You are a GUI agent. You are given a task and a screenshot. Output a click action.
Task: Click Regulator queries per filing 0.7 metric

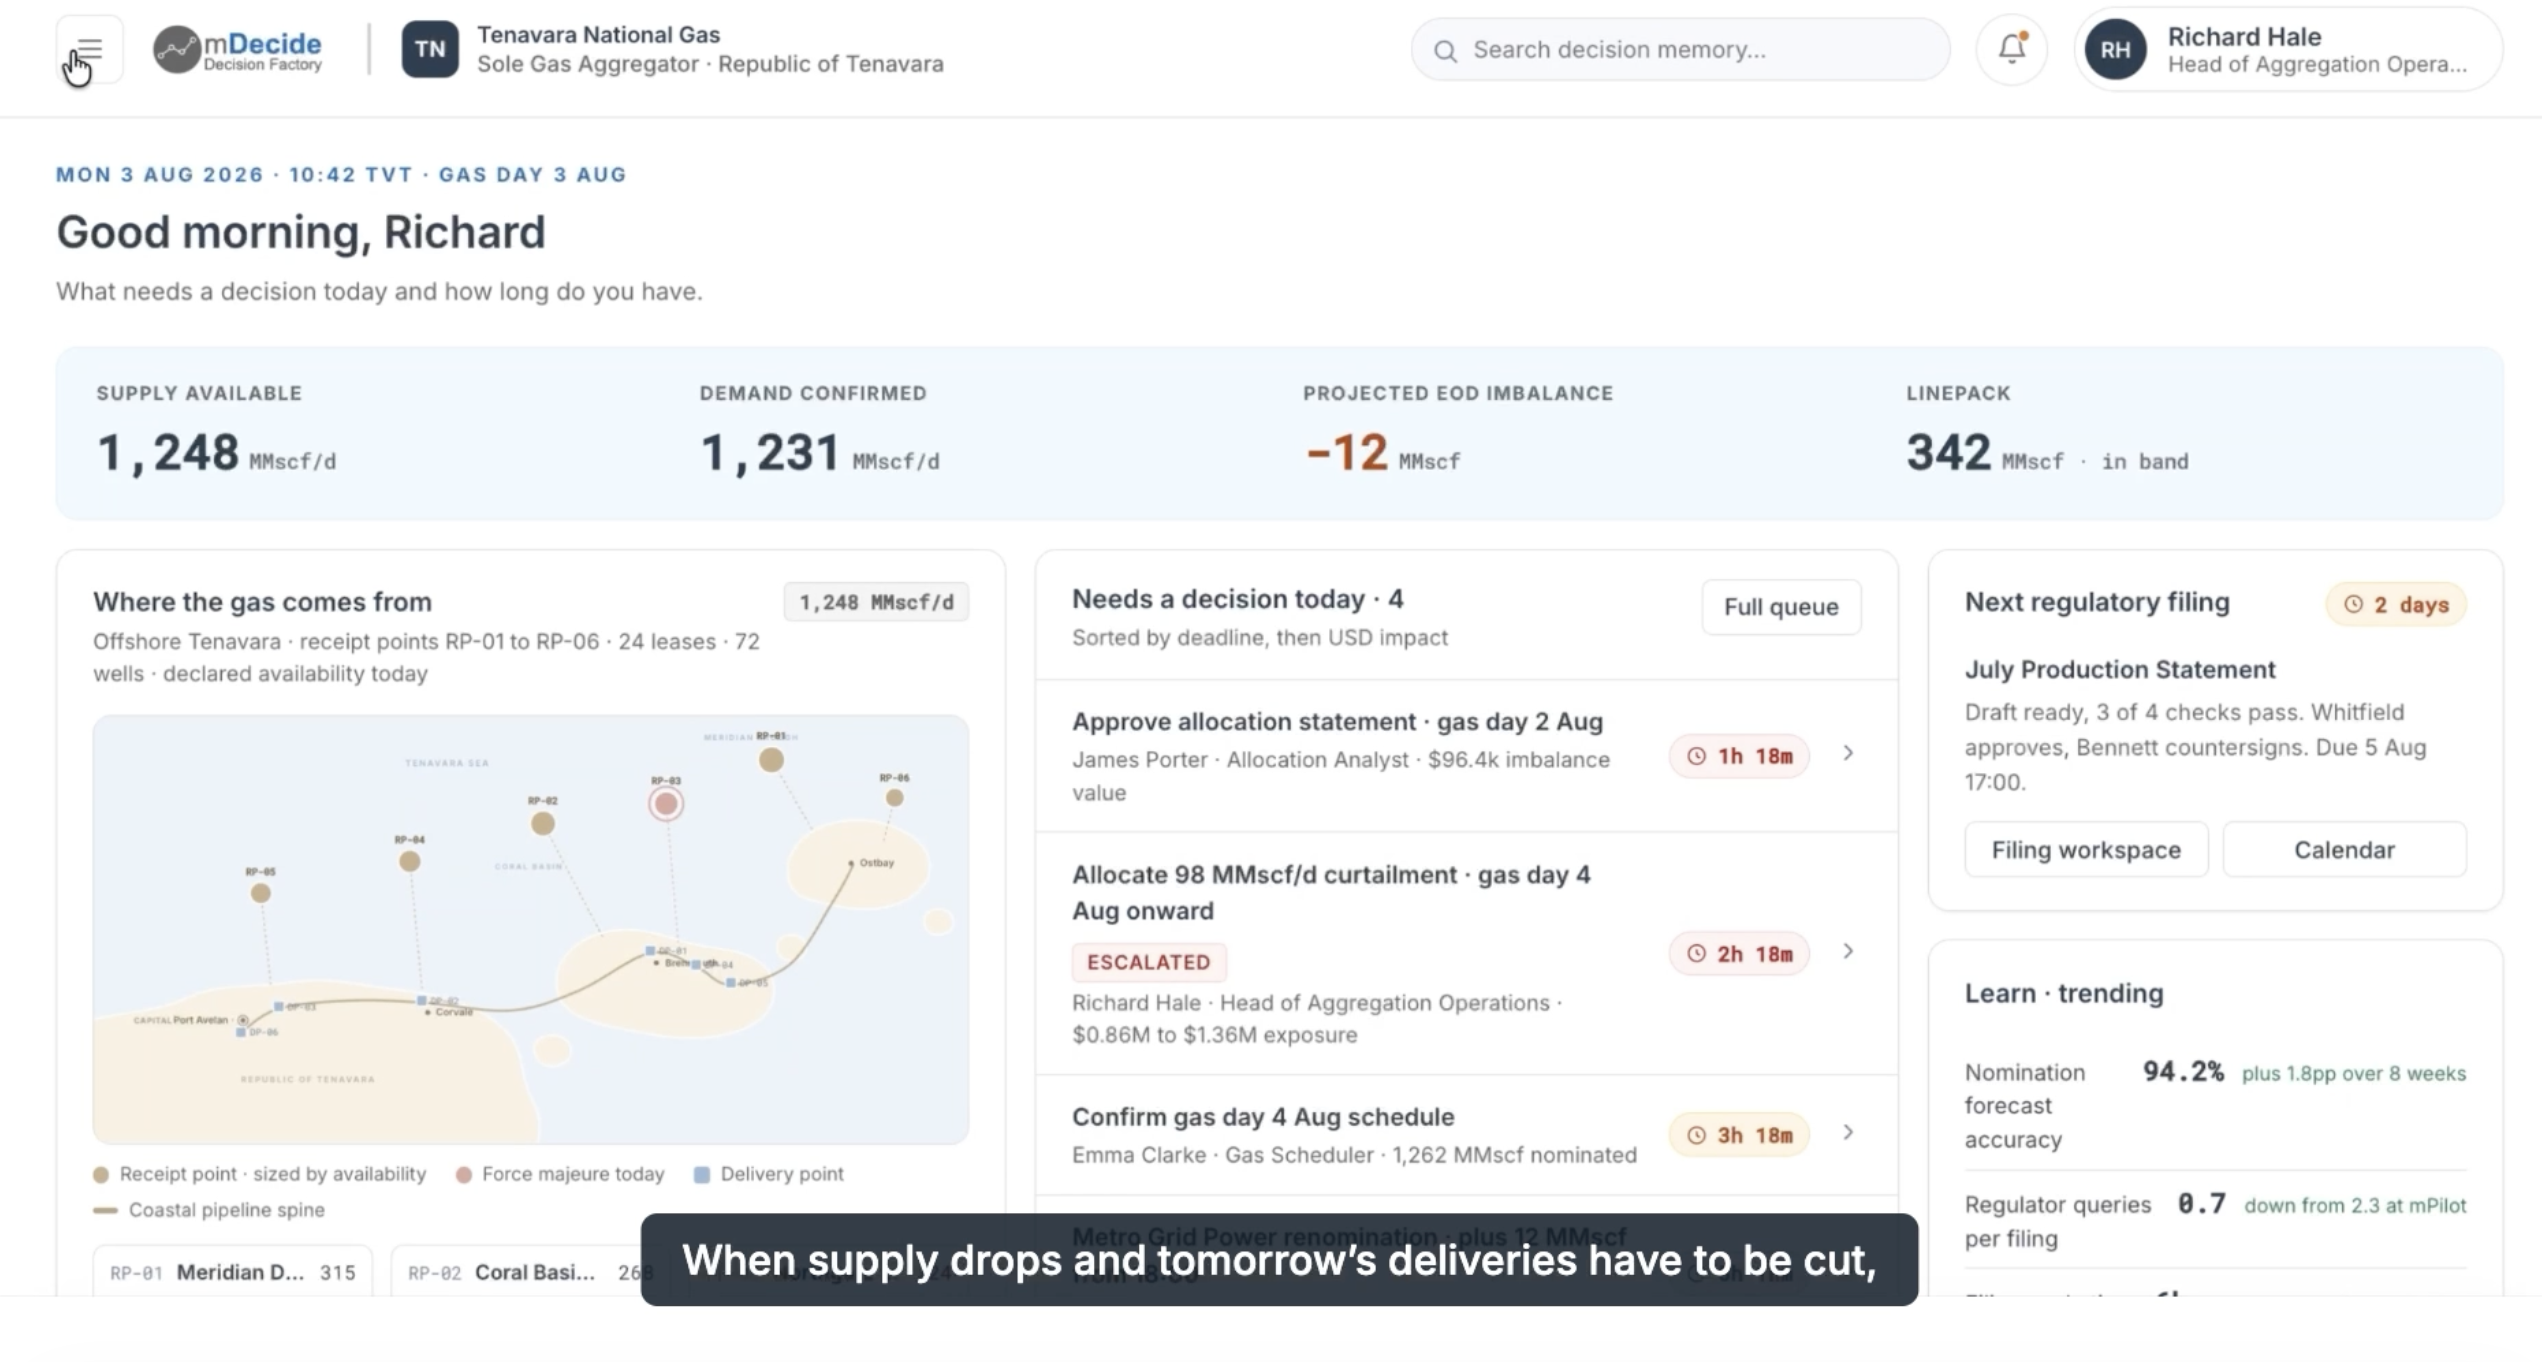coord(2215,1221)
